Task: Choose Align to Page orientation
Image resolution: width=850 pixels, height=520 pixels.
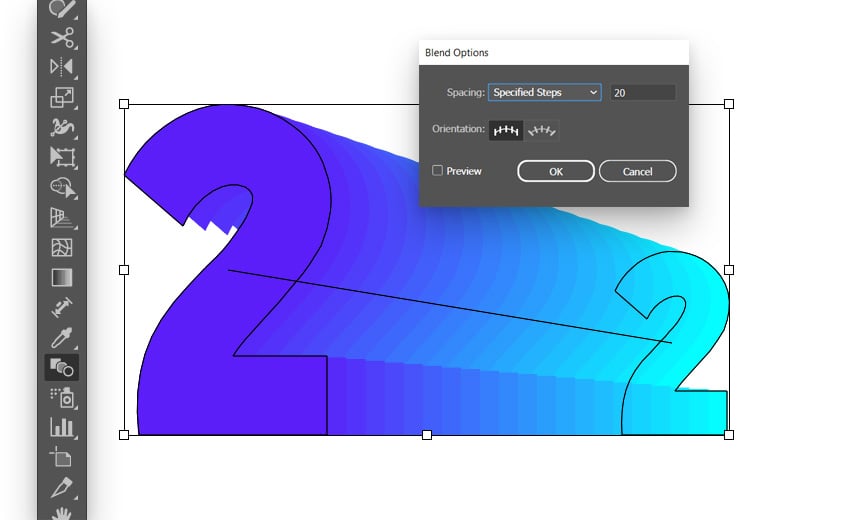Action: 506,131
